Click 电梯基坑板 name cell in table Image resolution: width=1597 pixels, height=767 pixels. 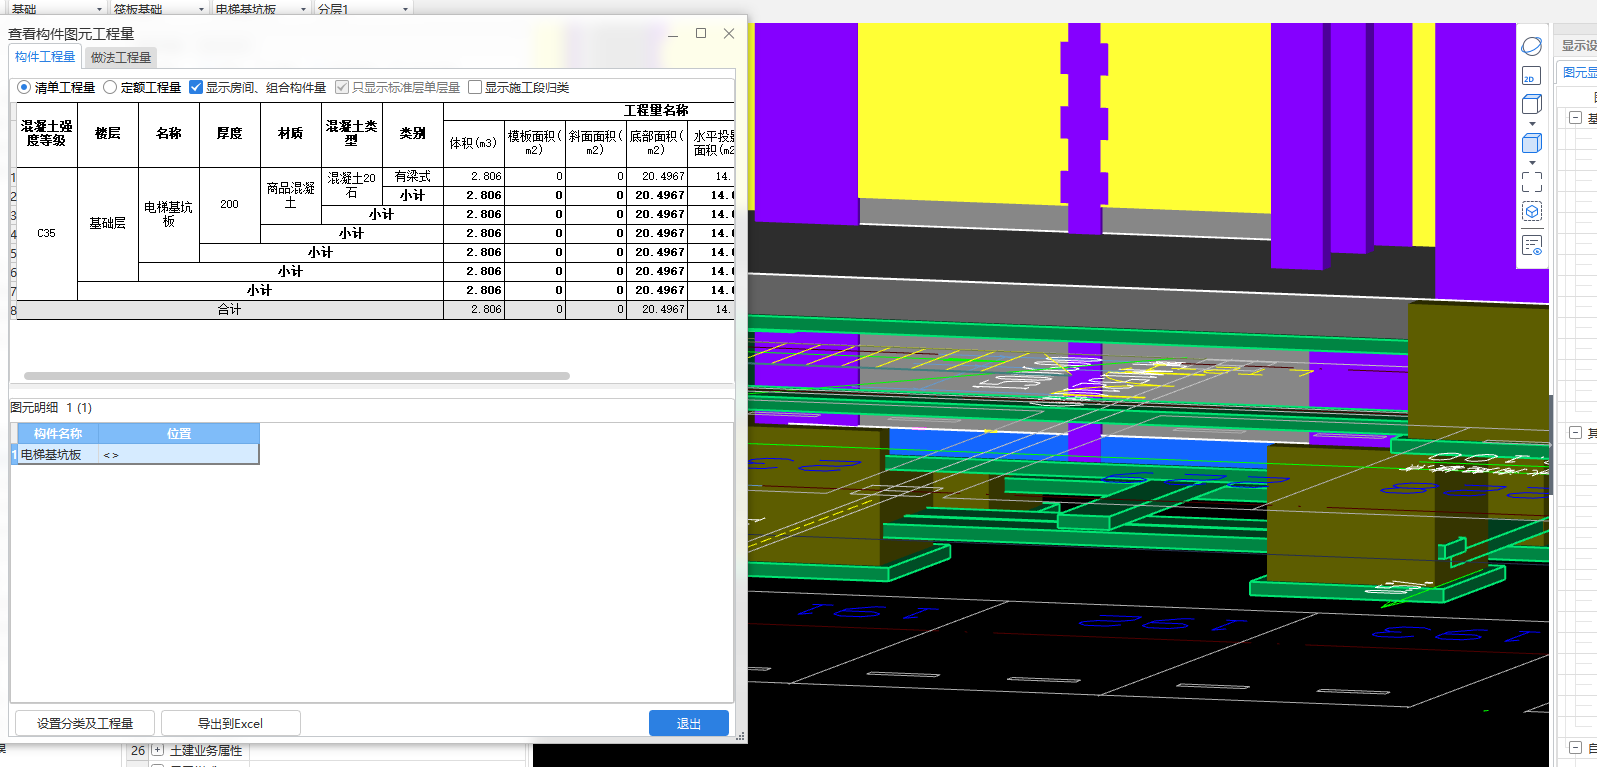169,214
